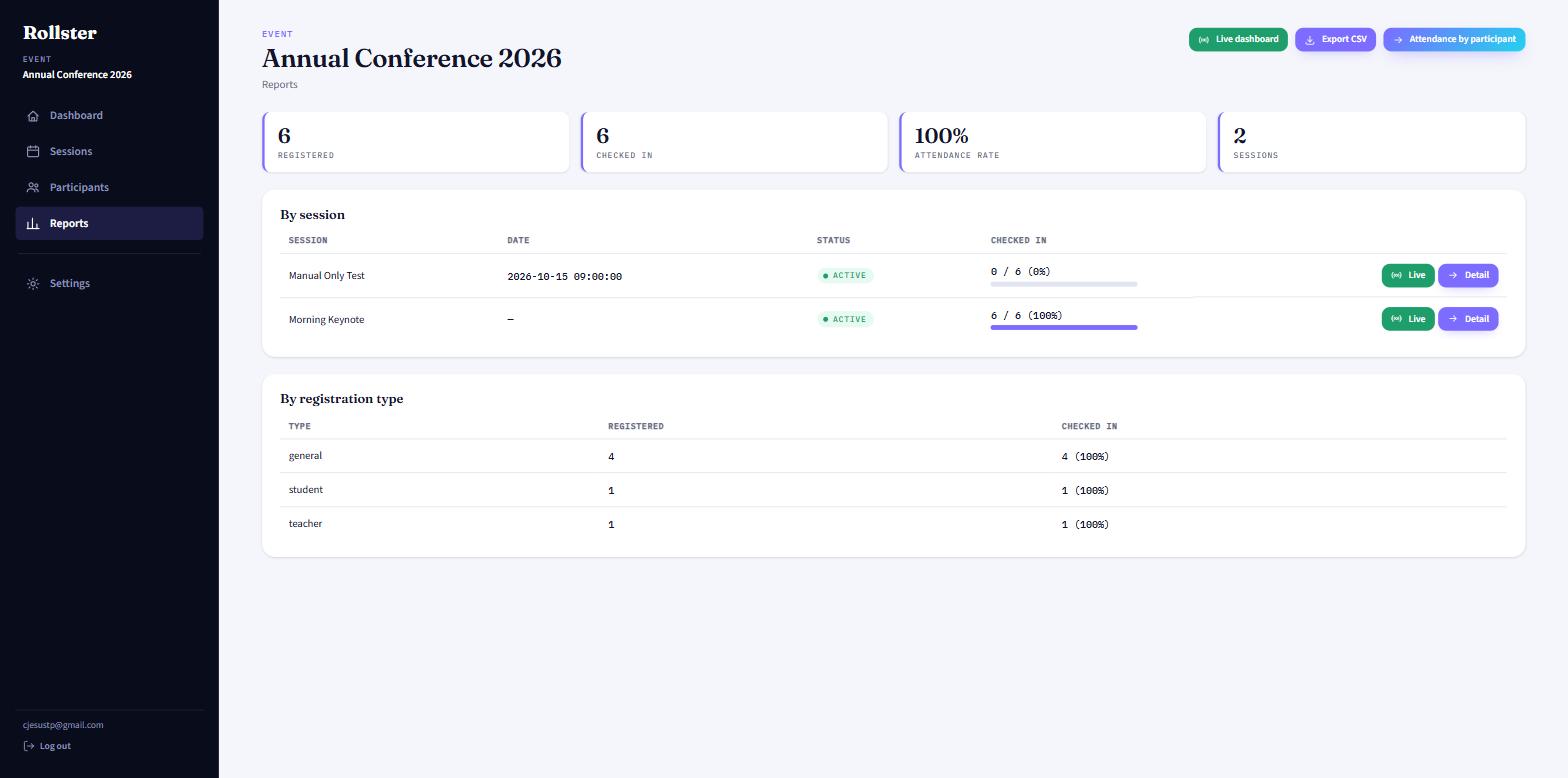Click Active status badge for Manual Only Test
Image resolution: width=1568 pixels, height=778 pixels.
[845, 275]
